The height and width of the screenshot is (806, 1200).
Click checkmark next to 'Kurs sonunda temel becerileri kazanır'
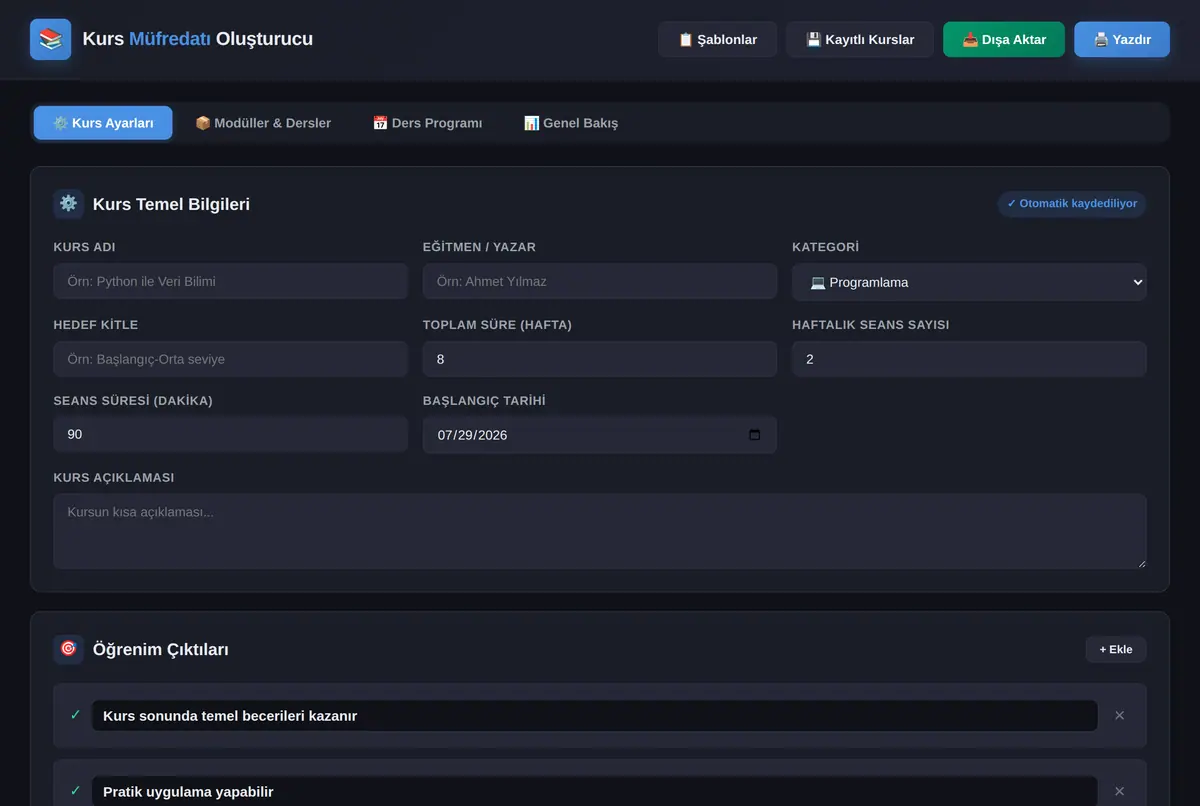pyautogui.click(x=75, y=715)
